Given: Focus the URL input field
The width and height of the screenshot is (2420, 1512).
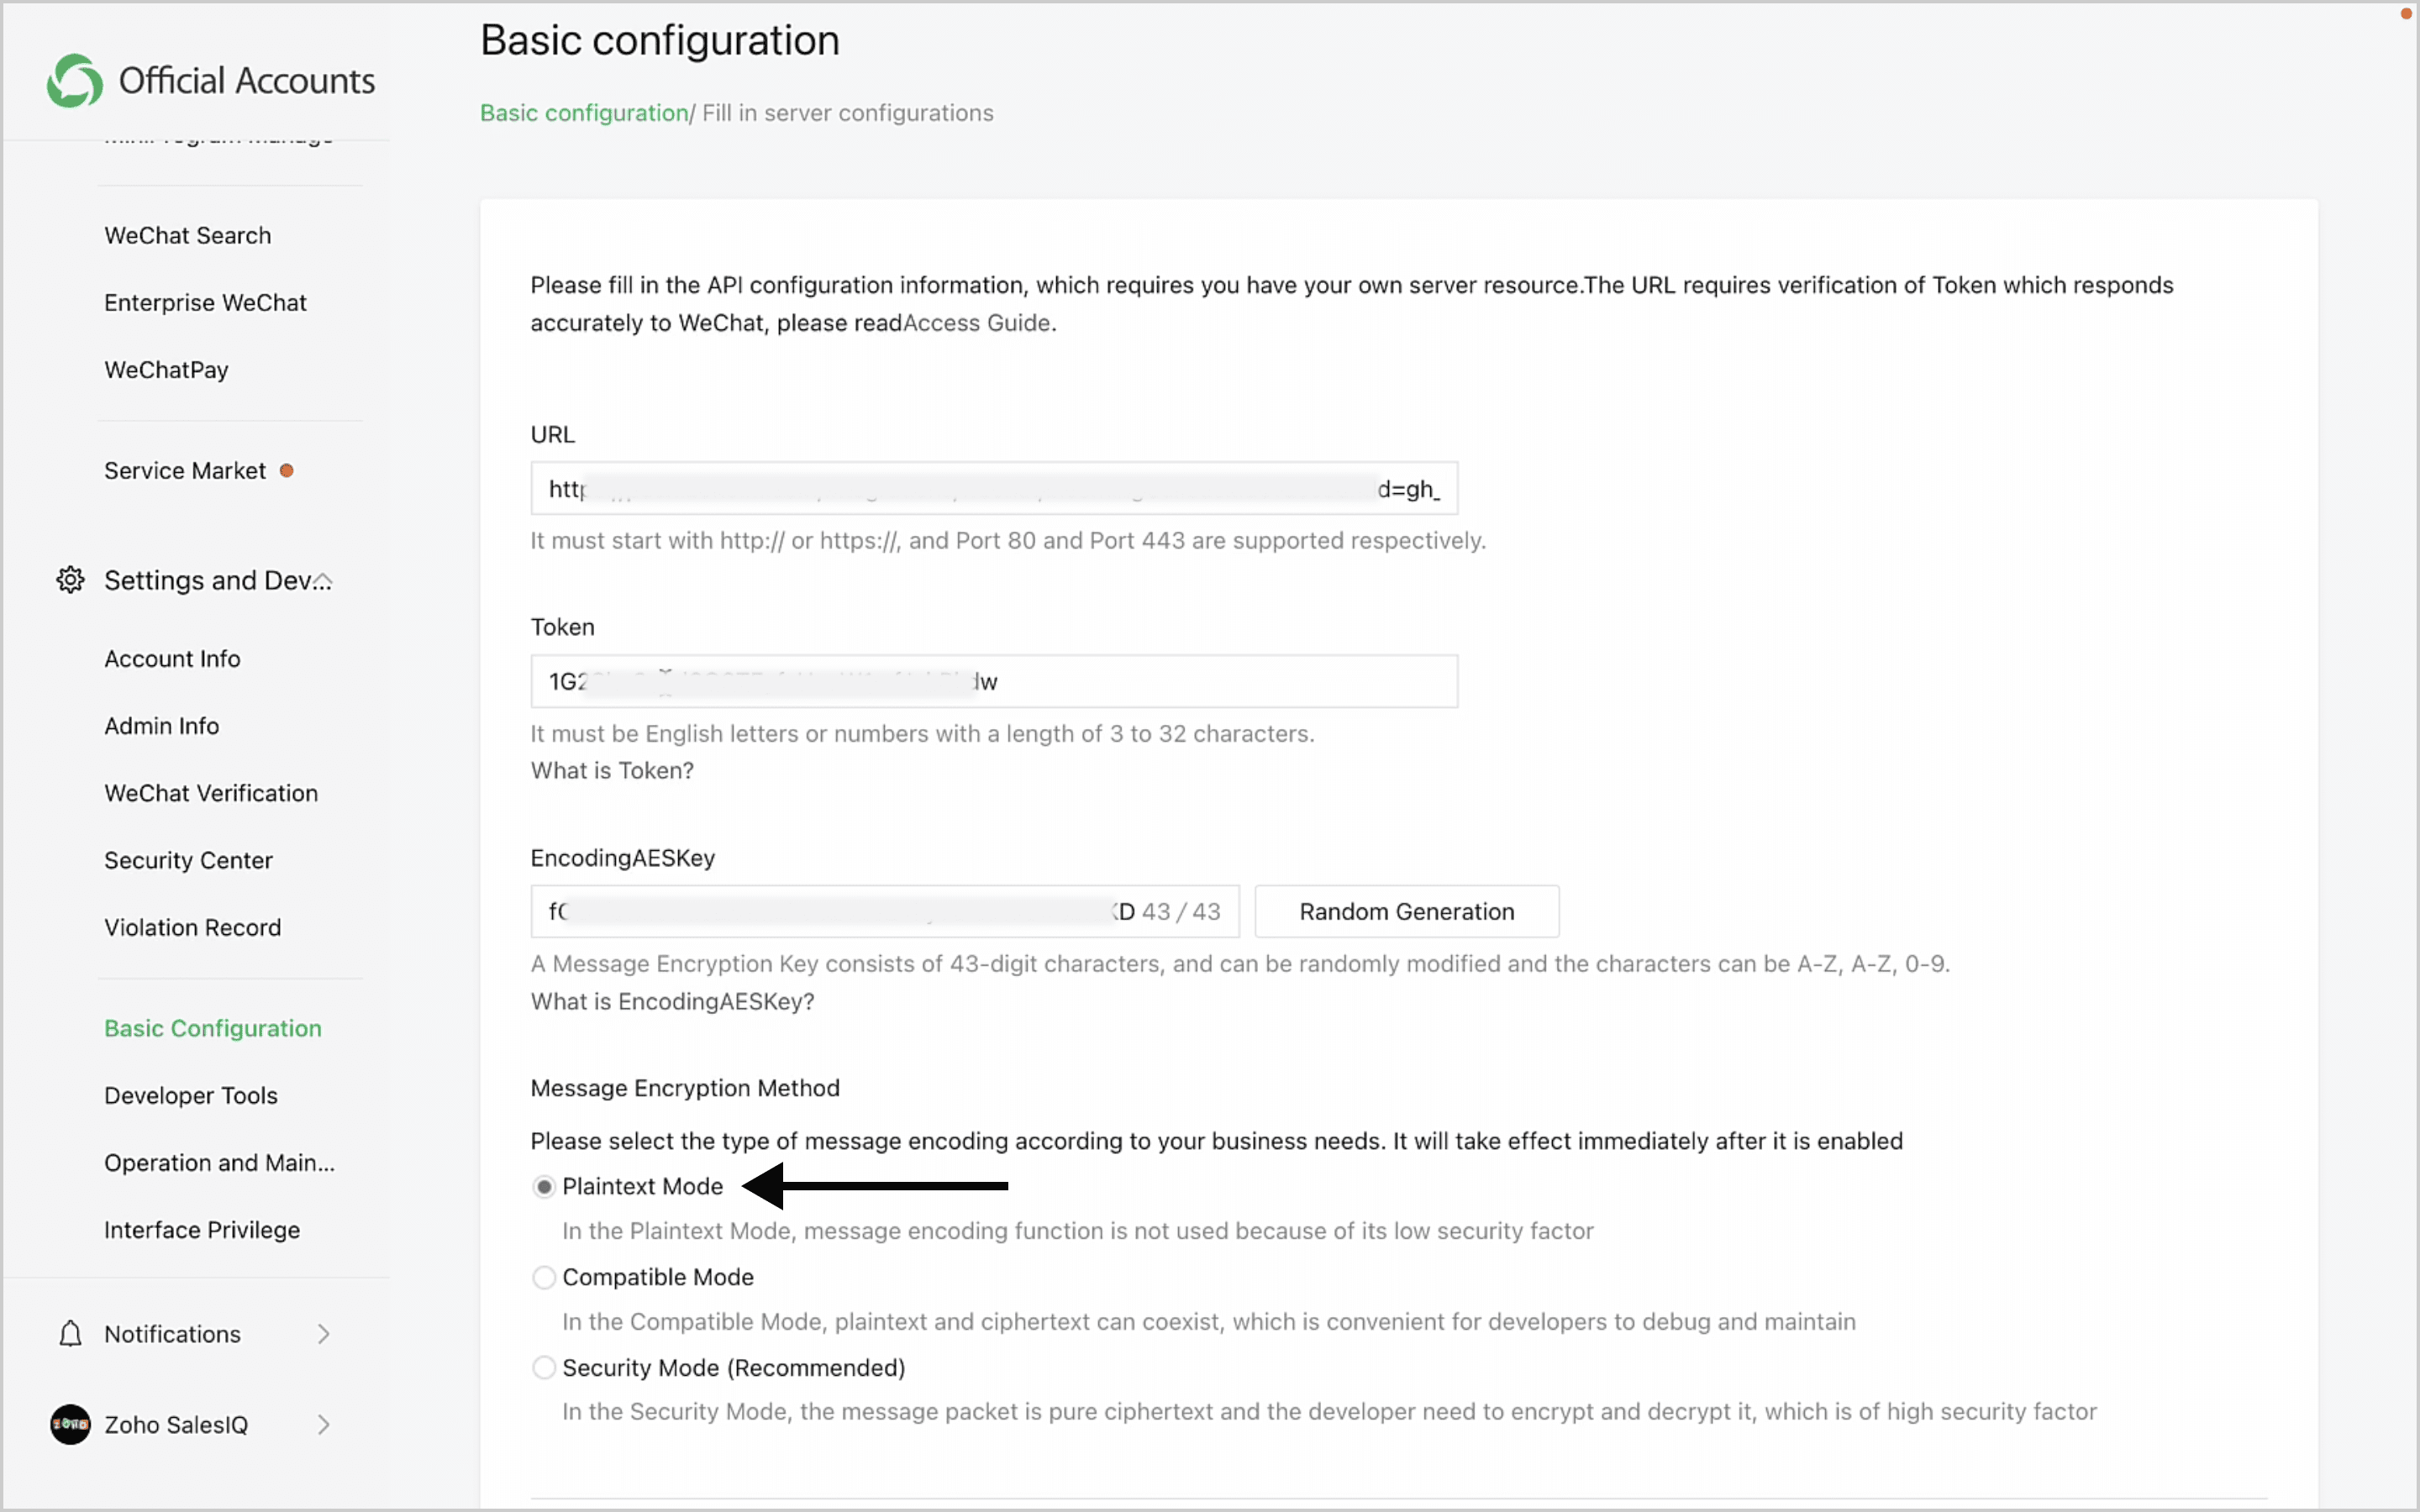Looking at the screenshot, I should [994, 488].
